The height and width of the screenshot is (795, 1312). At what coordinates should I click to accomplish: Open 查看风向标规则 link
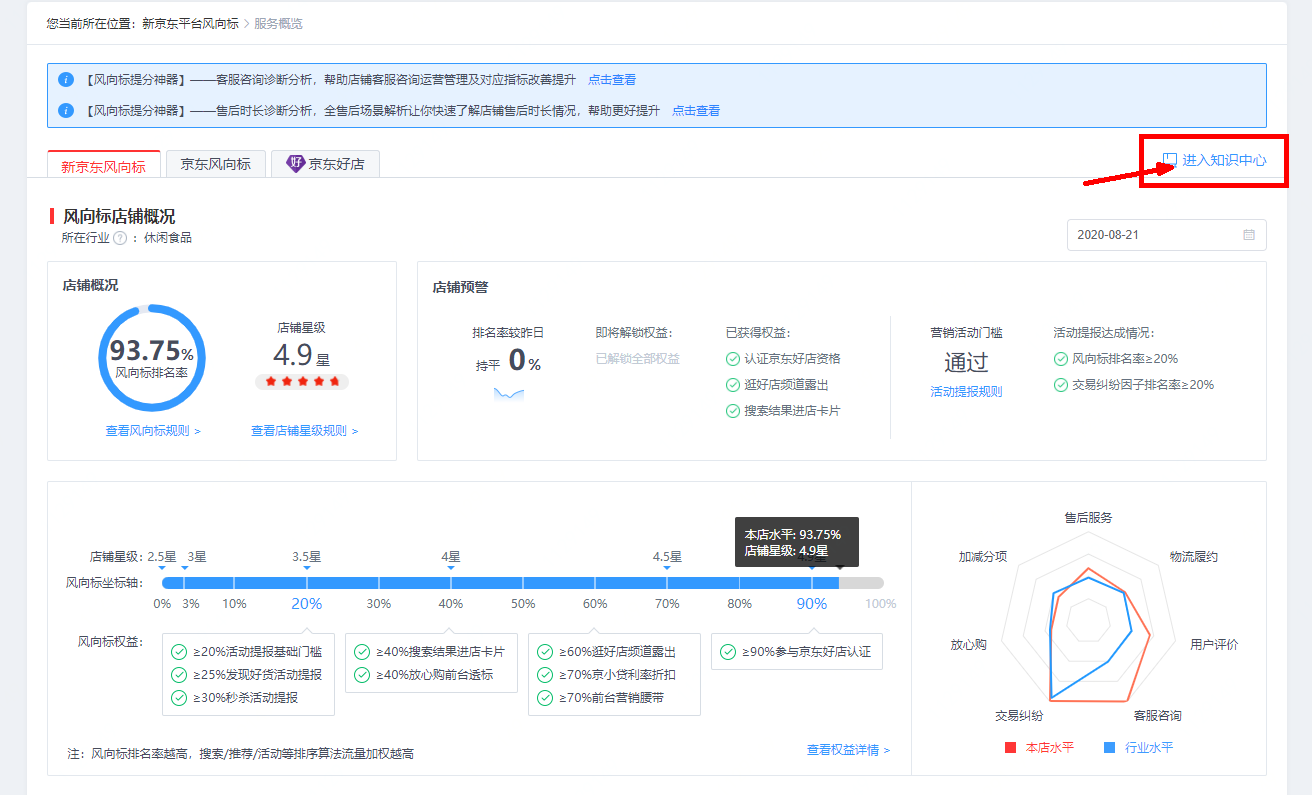pyautogui.click(x=153, y=431)
